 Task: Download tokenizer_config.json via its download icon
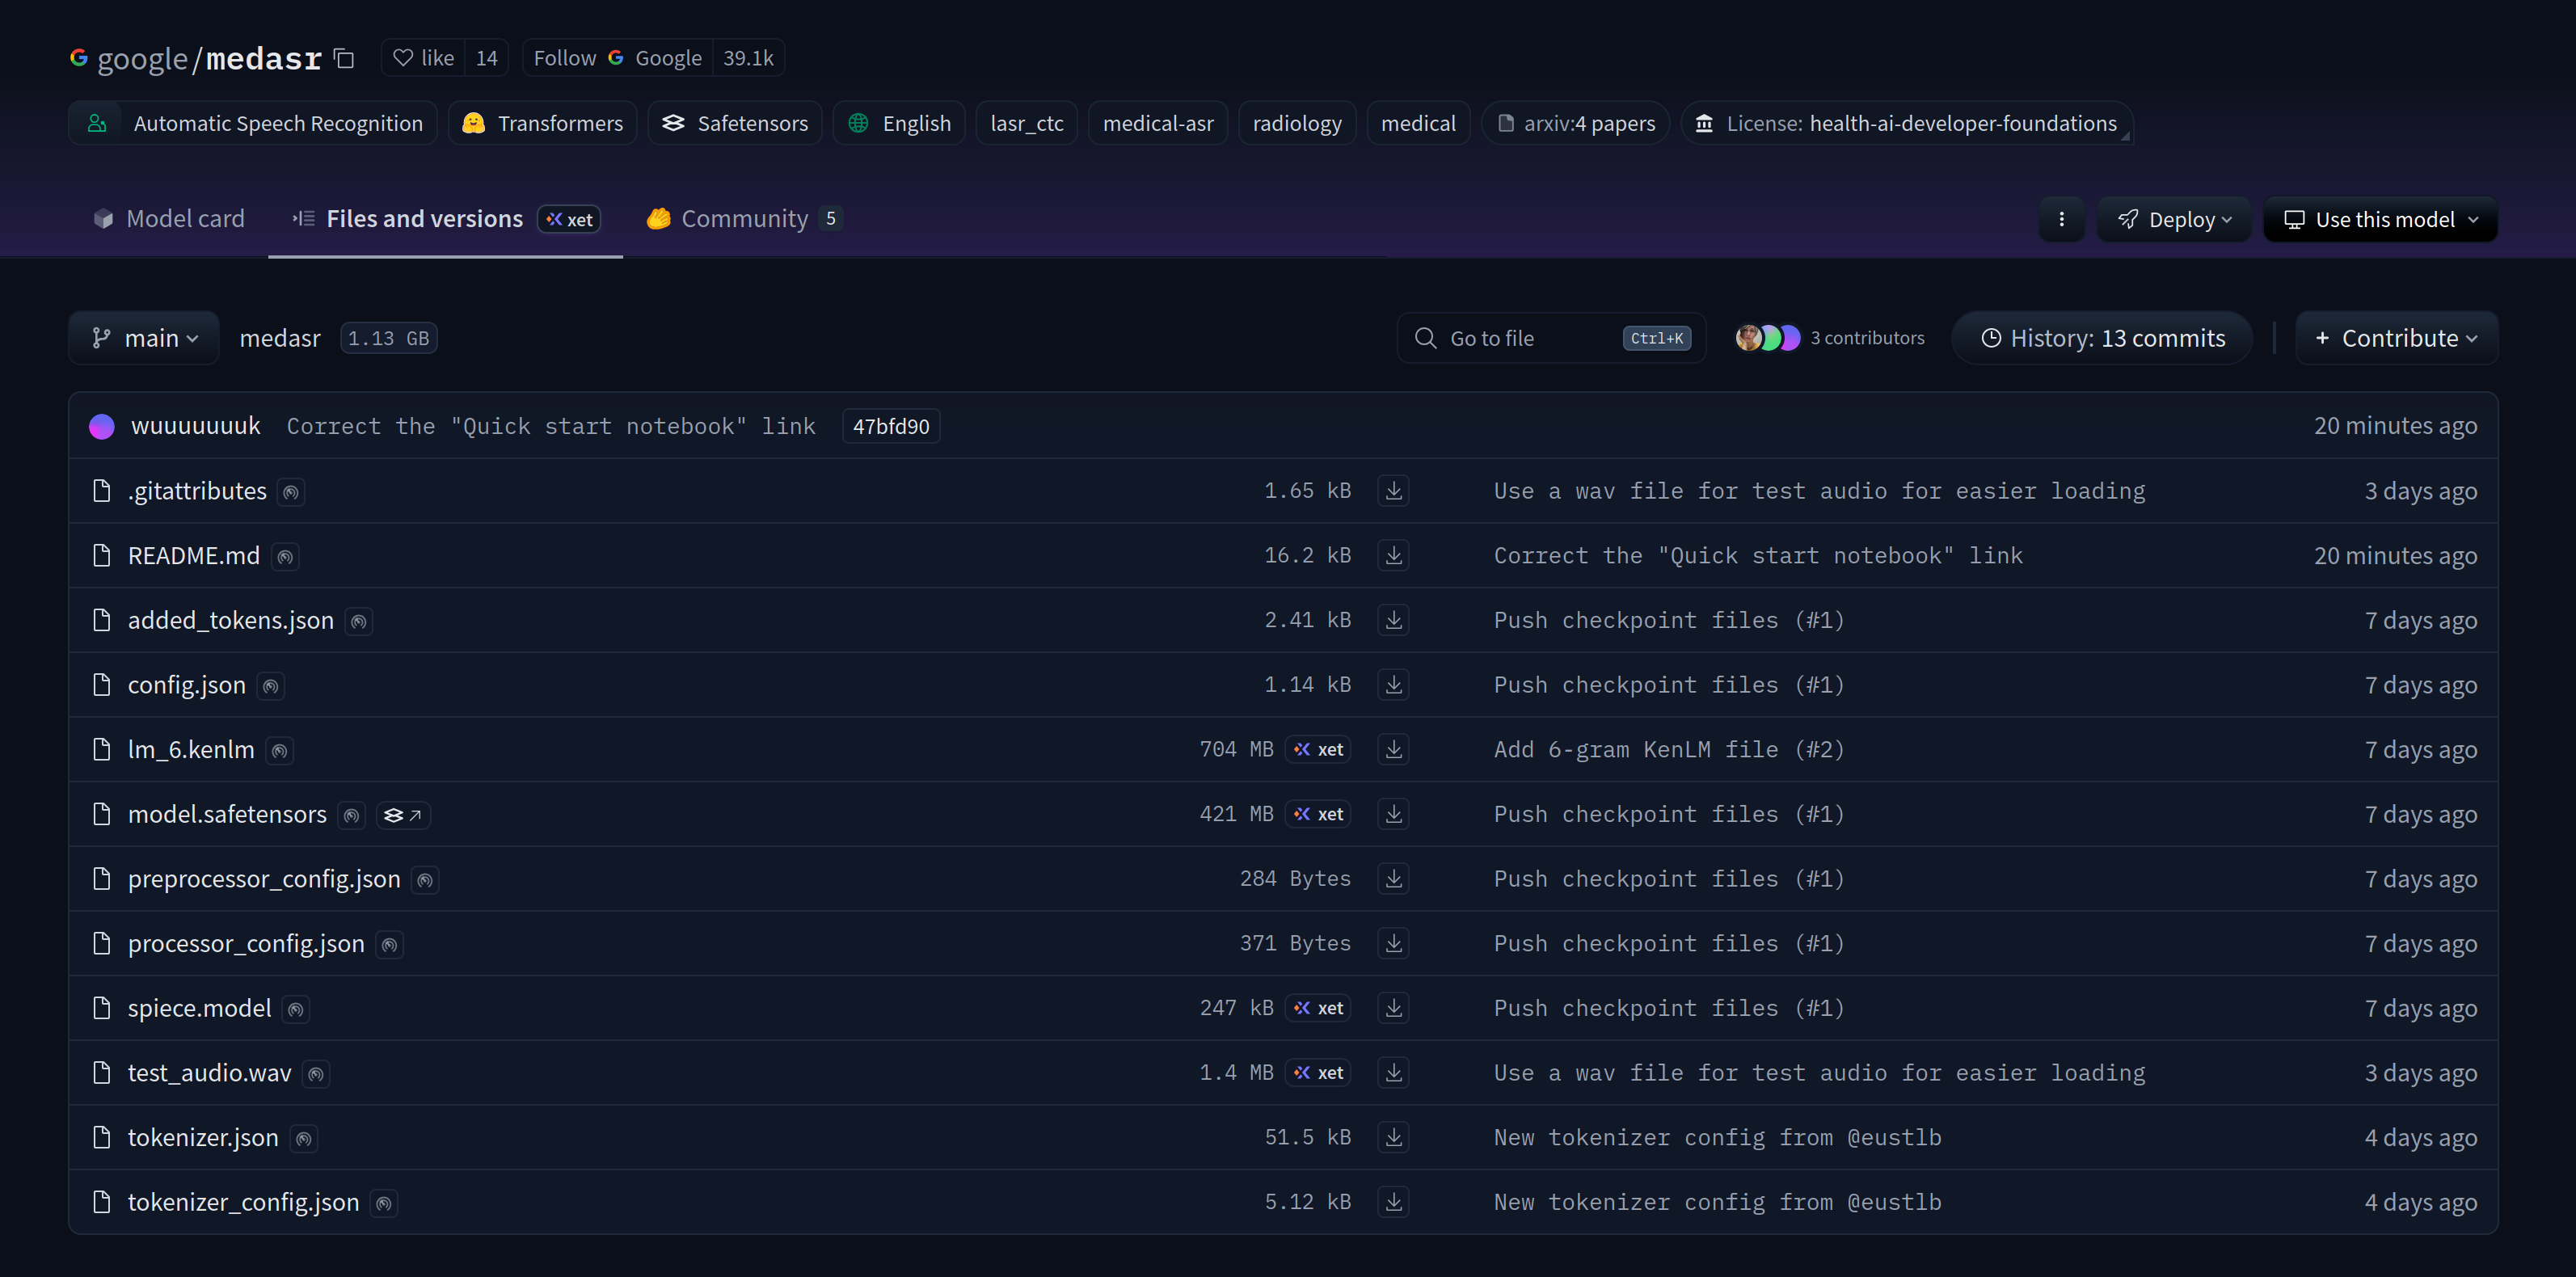pyautogui.click(x=1393, y=1201)
